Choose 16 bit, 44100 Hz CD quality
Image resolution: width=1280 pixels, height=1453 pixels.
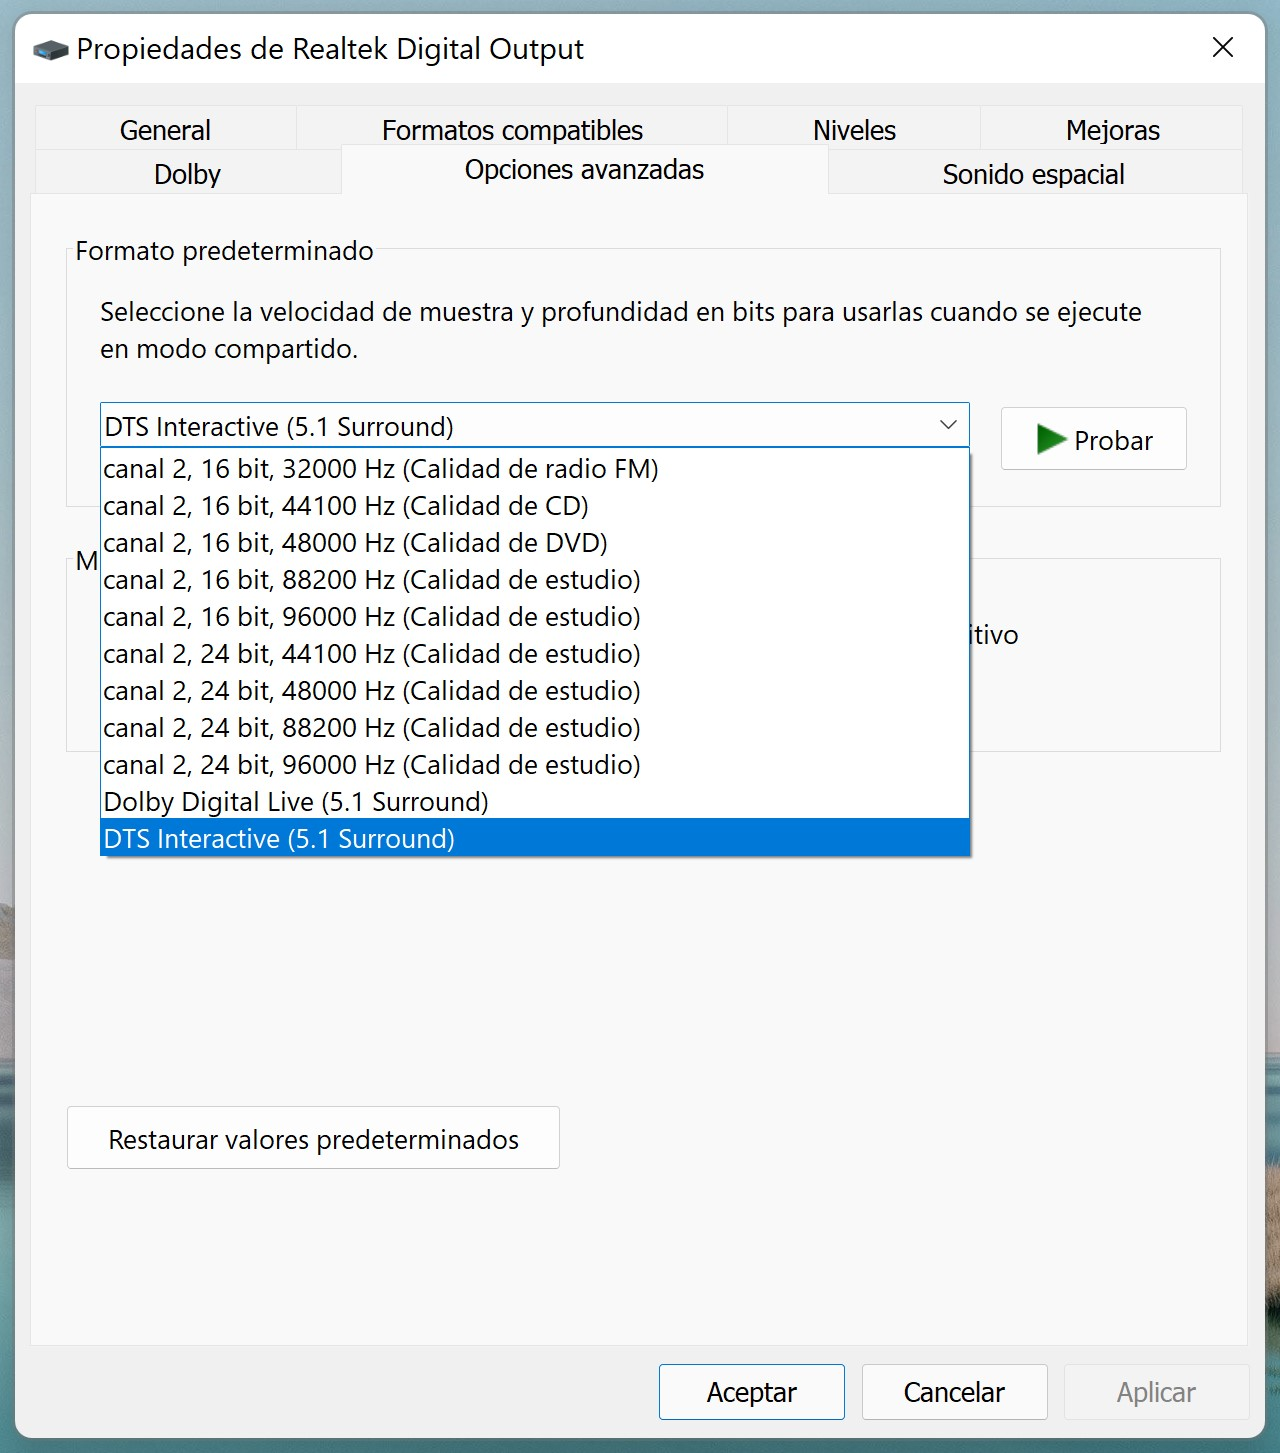[x=535, y=506]
